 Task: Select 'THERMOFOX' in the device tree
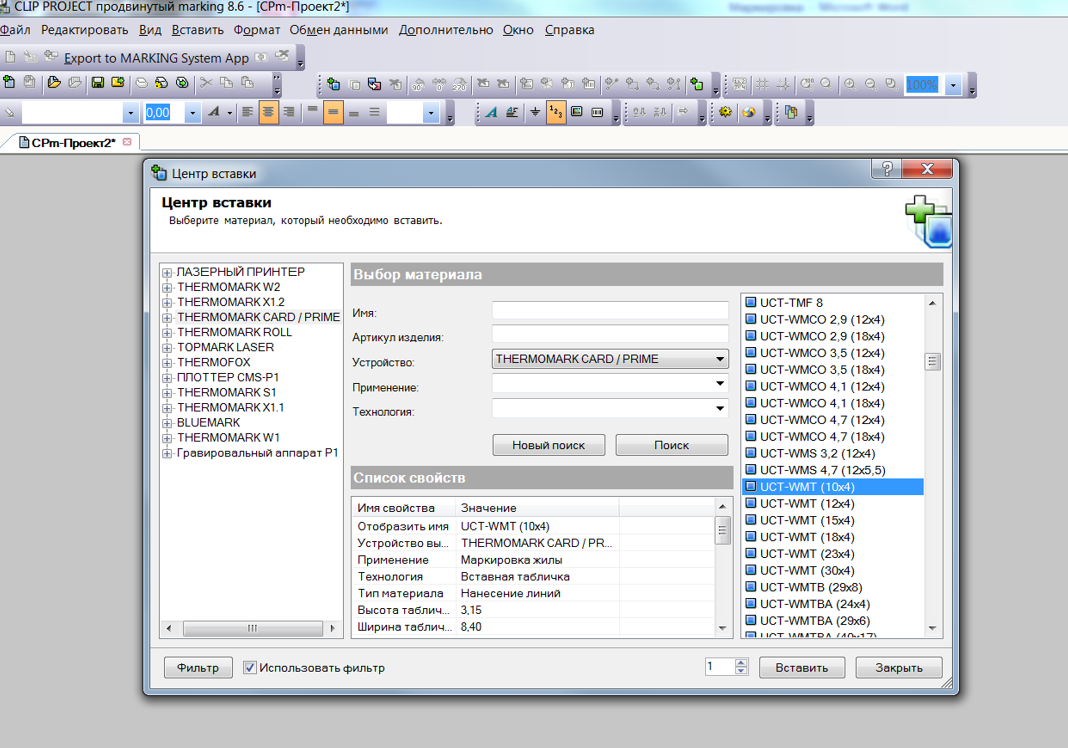tap(213, 362)
